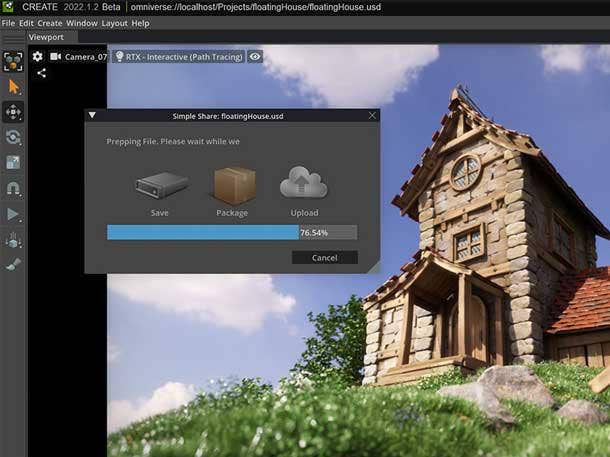This screenshot has height=457, width=610.
Task: Click the share icon below the gear
Action: click(x=41, y=73)
